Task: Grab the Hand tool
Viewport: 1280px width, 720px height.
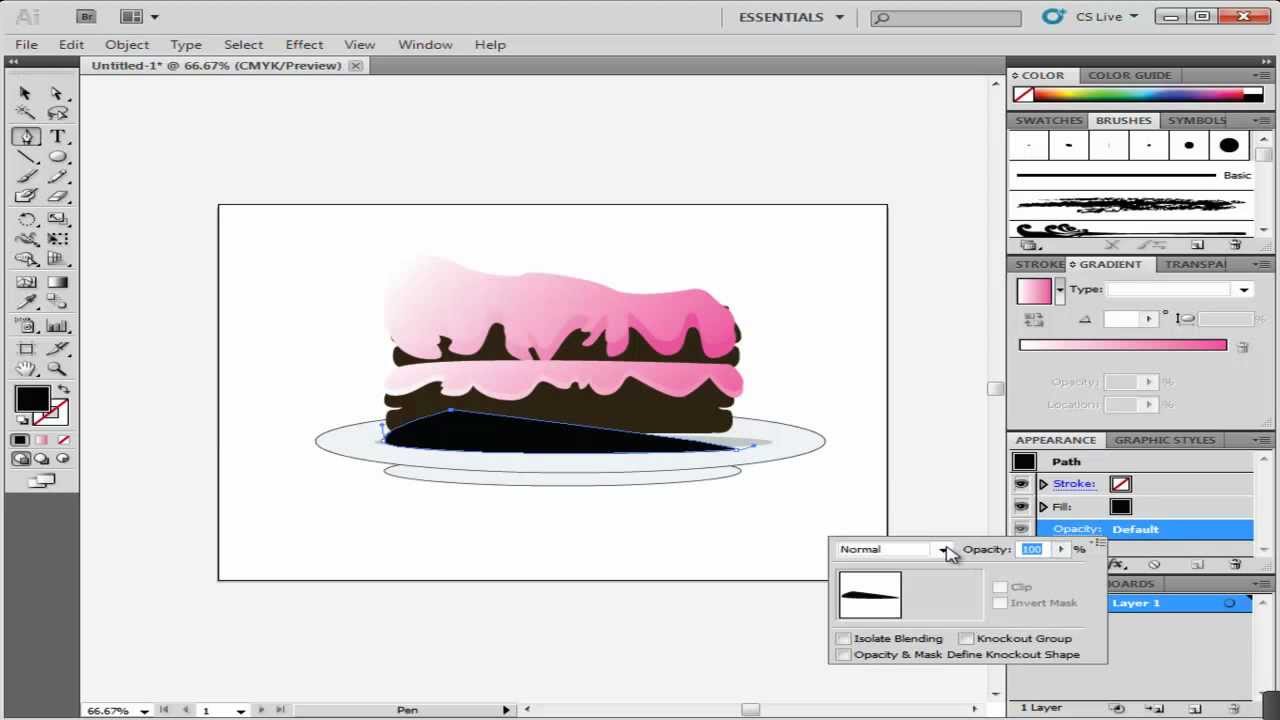Action: coord(26,368)
